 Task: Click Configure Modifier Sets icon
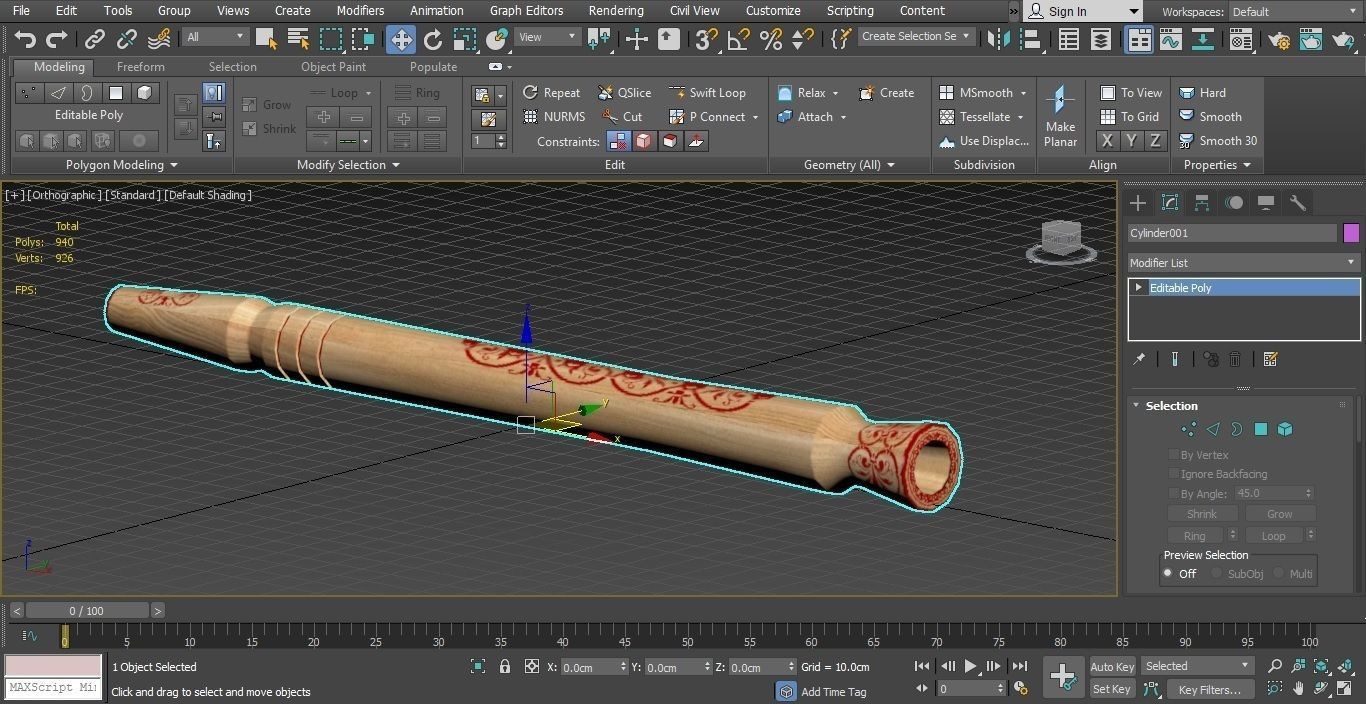(1271, 359)
